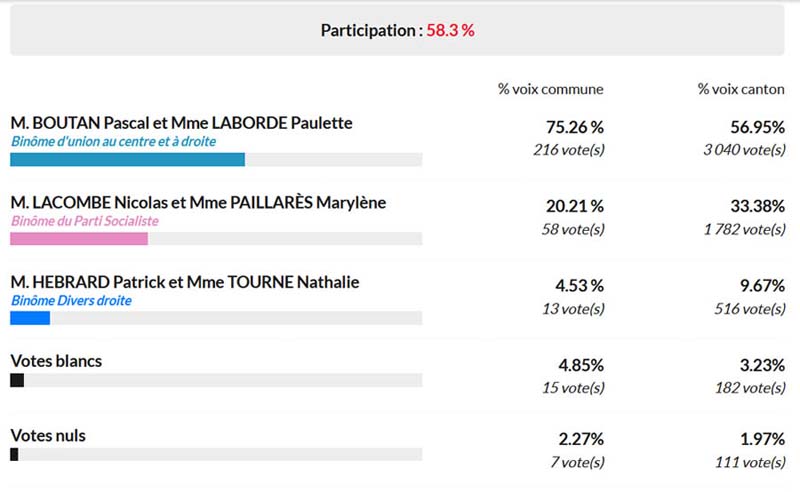Click the Votes nuls label
This screenshot has width=800, height=492.
(x=48, y=435)
